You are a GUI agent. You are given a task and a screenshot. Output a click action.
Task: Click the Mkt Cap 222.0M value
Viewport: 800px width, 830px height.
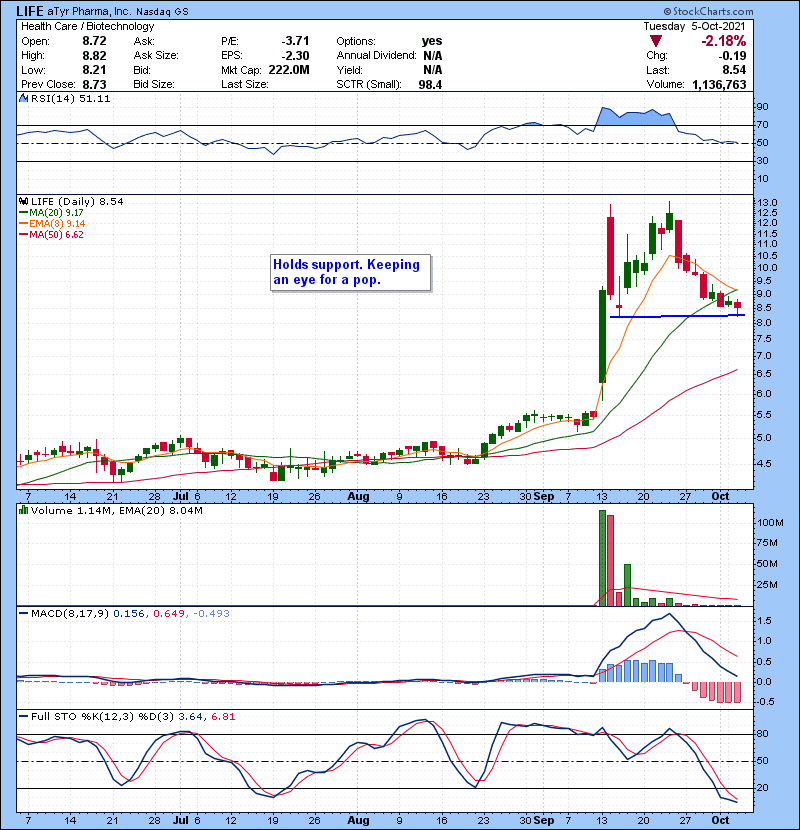(289, 70)
